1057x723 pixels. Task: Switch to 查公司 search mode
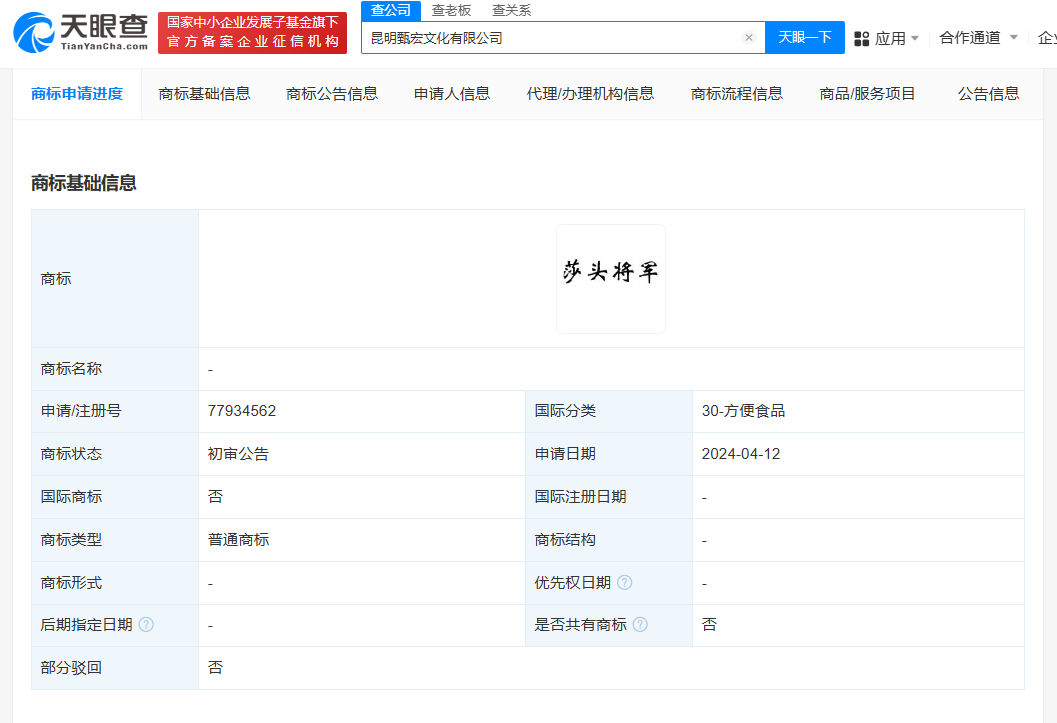click(x=391, y=10)
